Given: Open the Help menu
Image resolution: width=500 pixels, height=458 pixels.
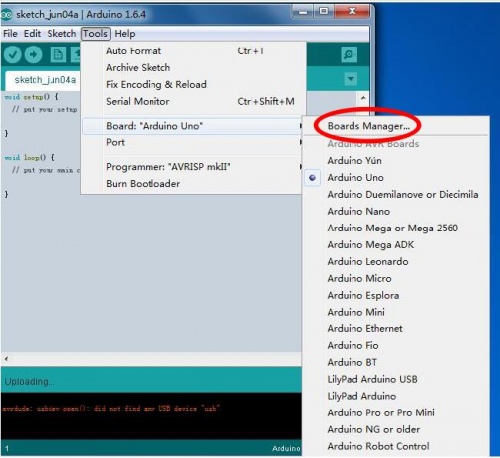Looking at the screenshot, I should [125, 34].
